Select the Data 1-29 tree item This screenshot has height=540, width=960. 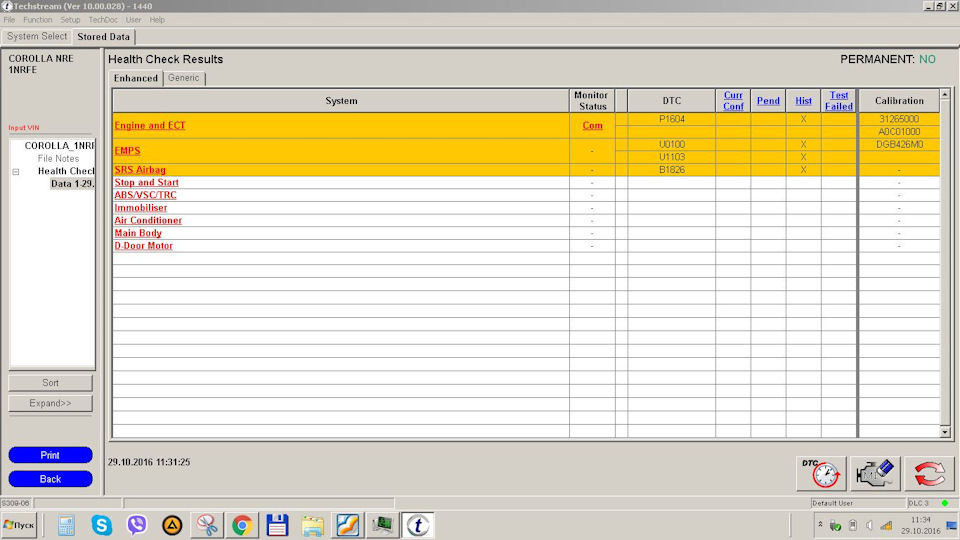pyautogui.click(x=72, y=184)
